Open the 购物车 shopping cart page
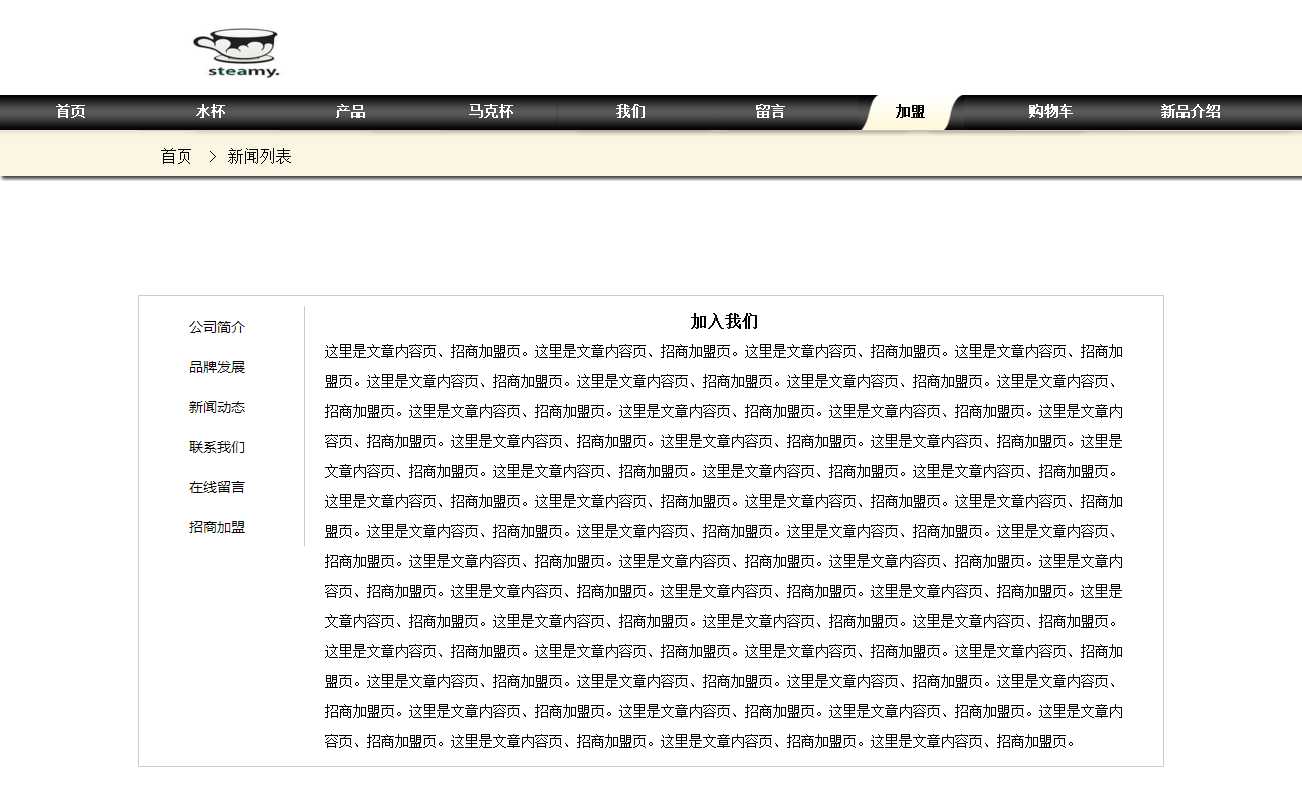Screen dimensions: 1302x787 tap(1050, 112)
